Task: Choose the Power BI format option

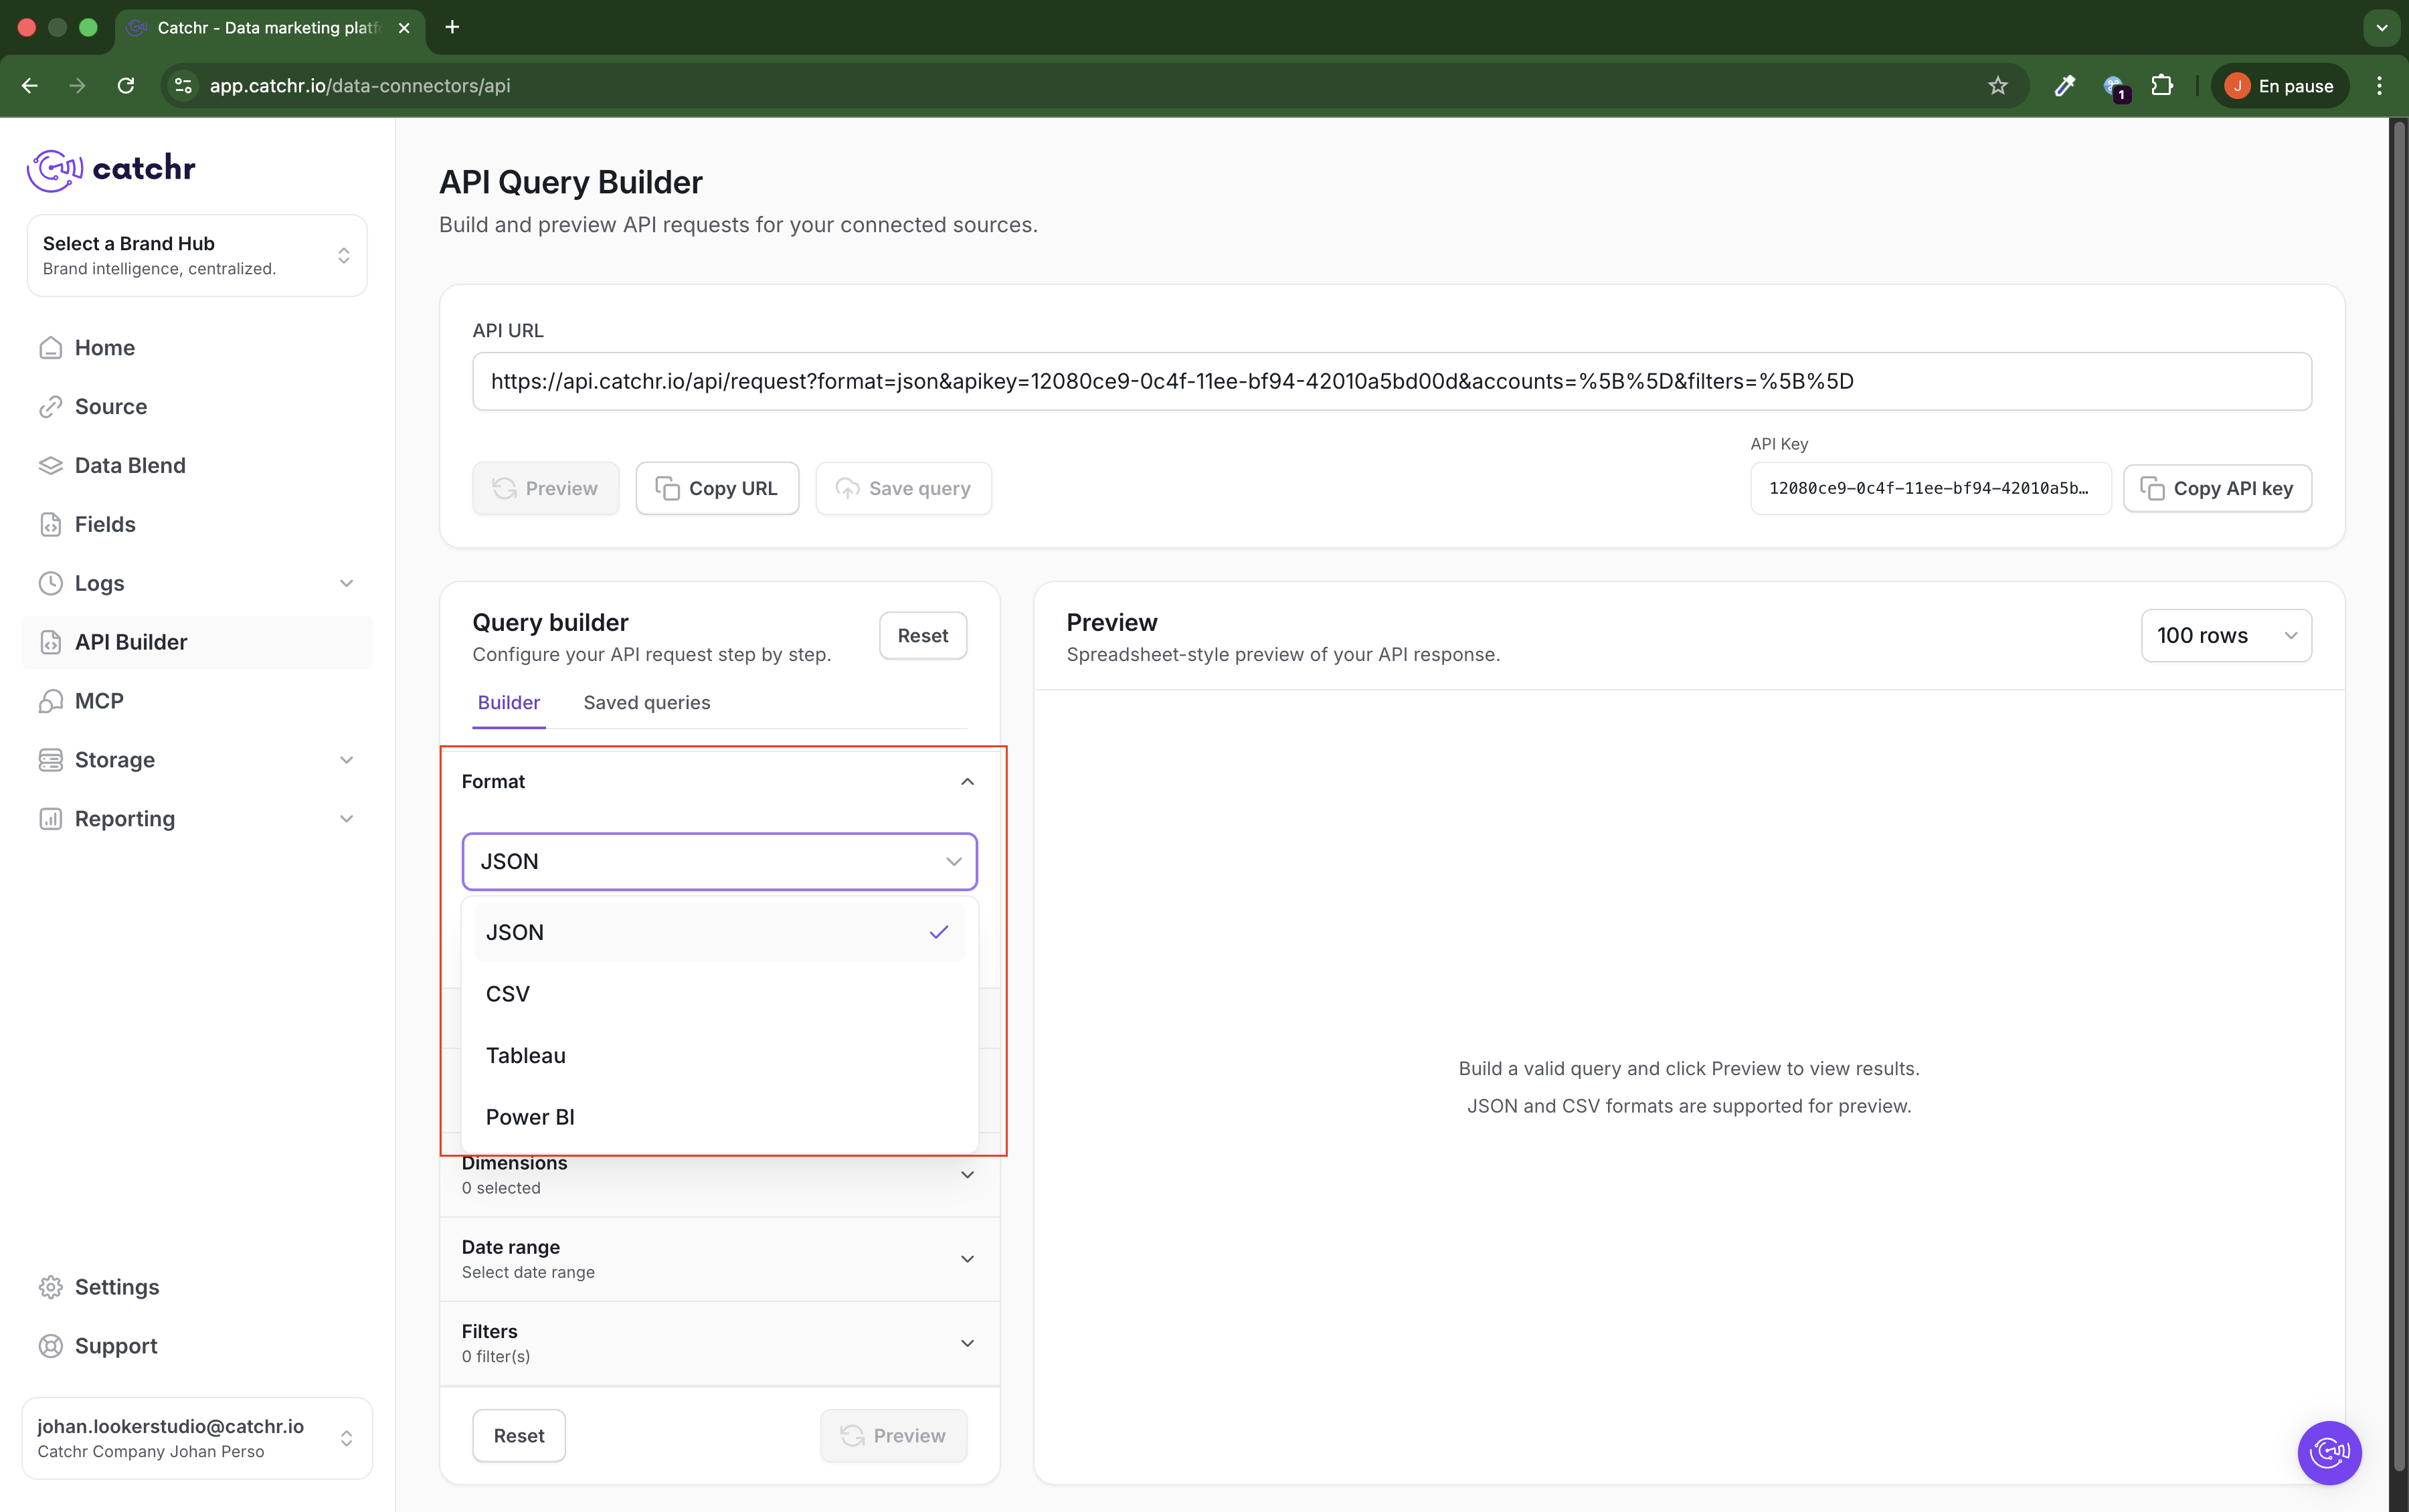Action: point(530,1117)
